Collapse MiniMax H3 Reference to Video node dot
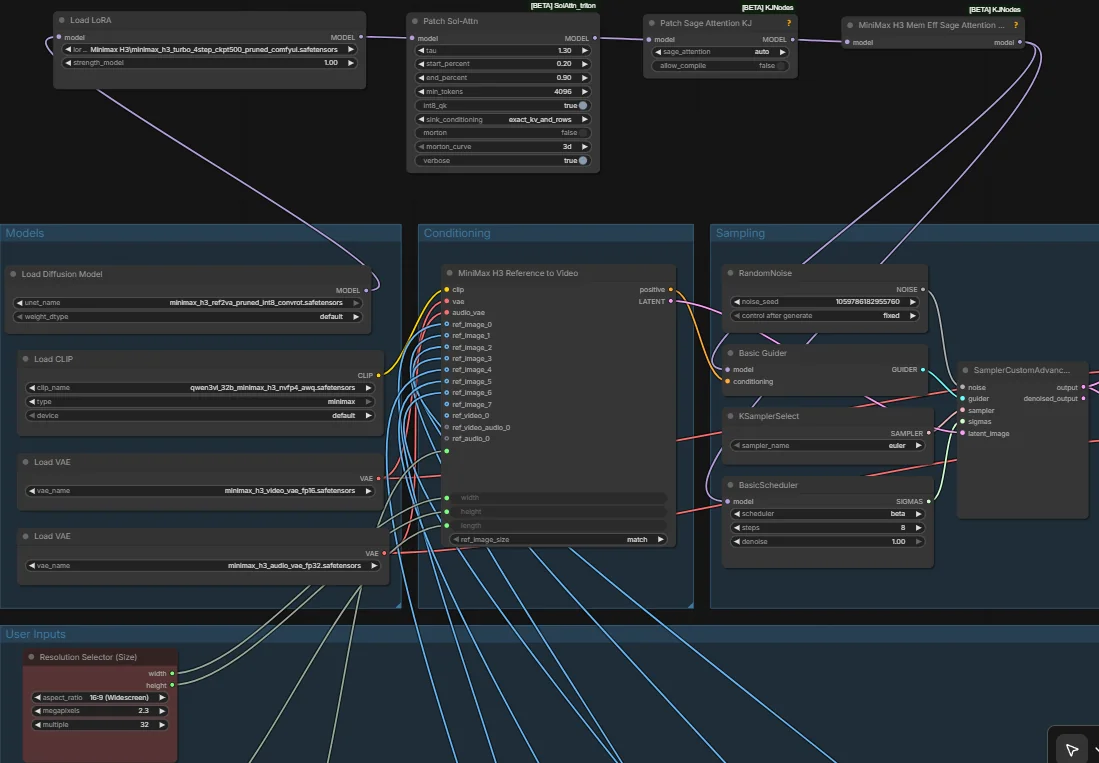 click(x=450, y=273)
